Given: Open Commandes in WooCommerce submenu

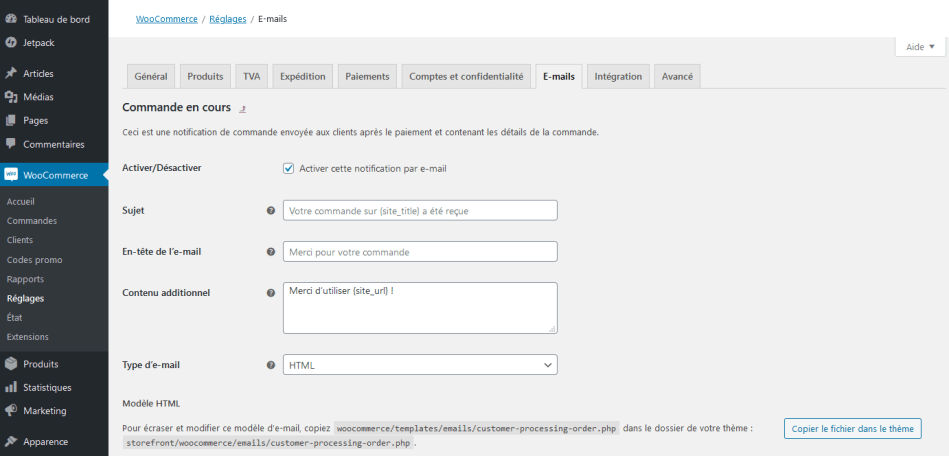Looking at the screenshot, I should click(31, 221).
